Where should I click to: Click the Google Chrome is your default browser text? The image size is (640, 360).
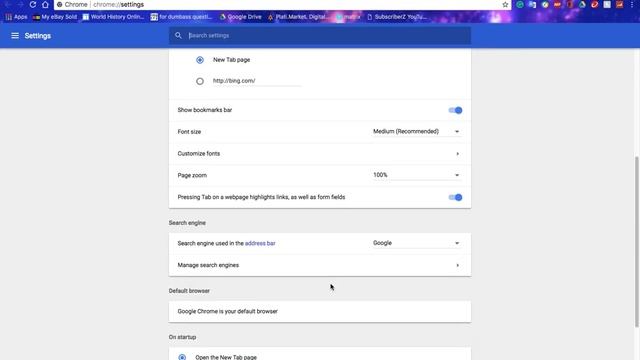[x=227, y=311]
